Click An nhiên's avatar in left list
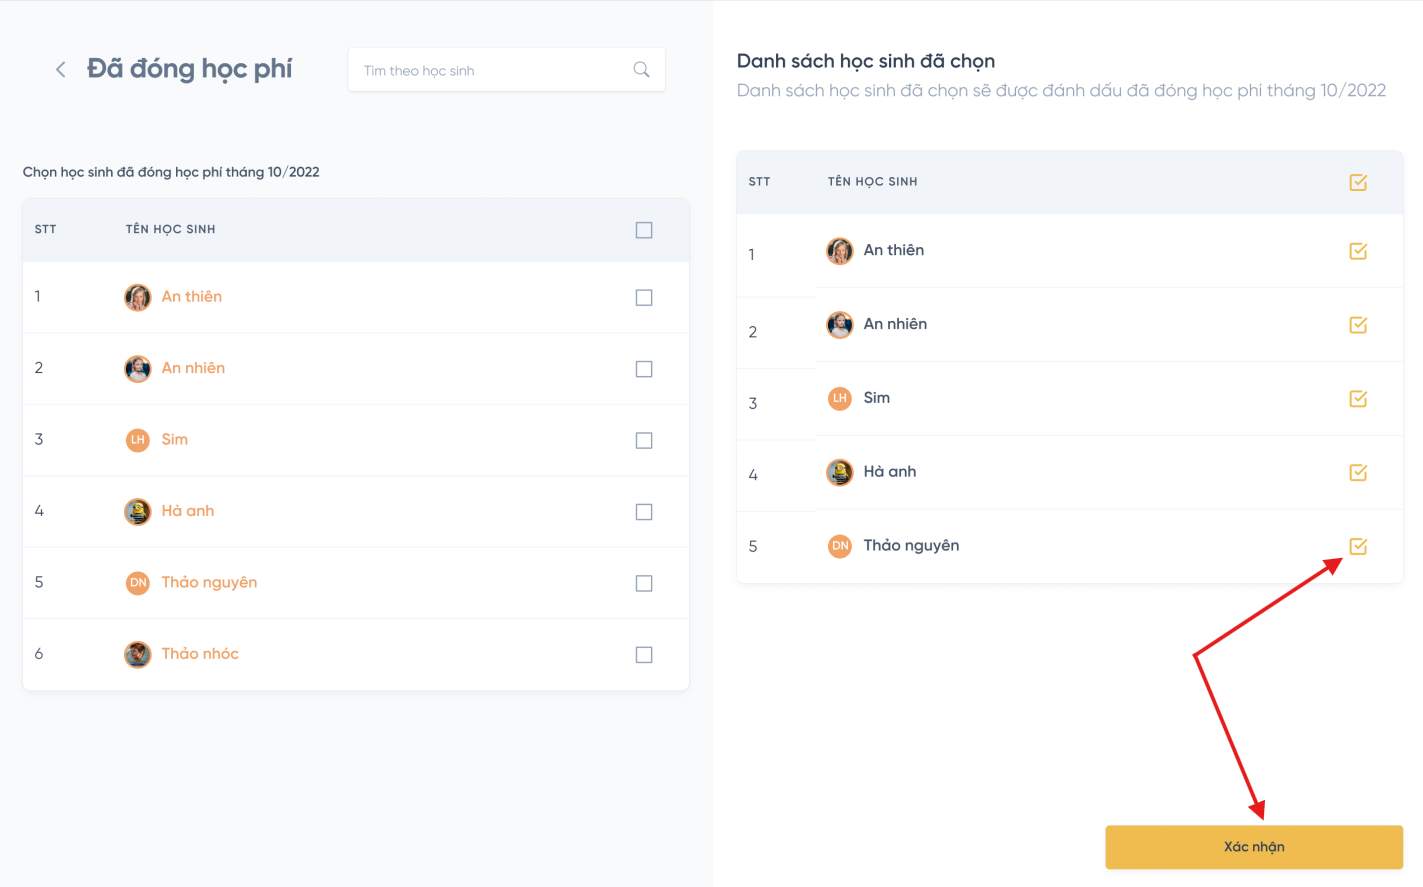The height and width of the screenshot is (887, 1423). point(138,369)
